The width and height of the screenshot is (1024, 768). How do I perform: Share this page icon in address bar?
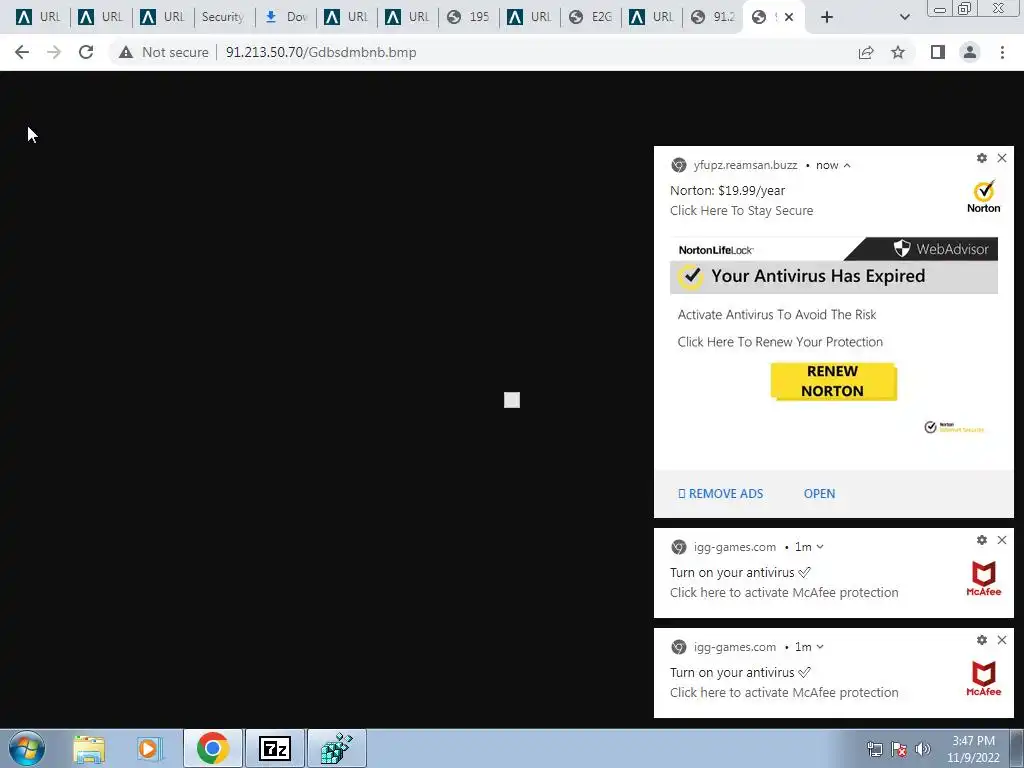click(x=866, y=52)
